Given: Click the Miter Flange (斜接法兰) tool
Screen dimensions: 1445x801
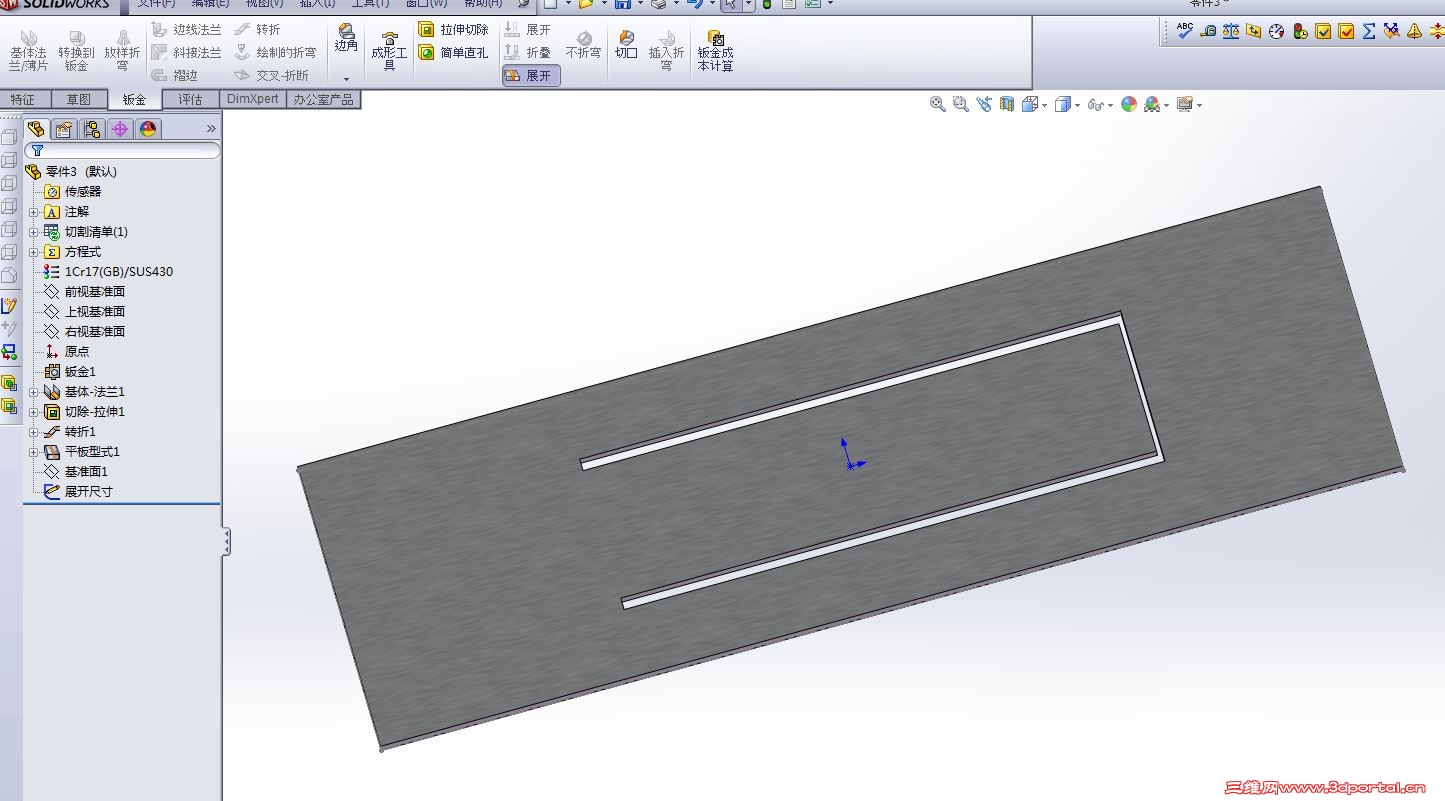Looking at the screenshot, I should tap(187, 52).
